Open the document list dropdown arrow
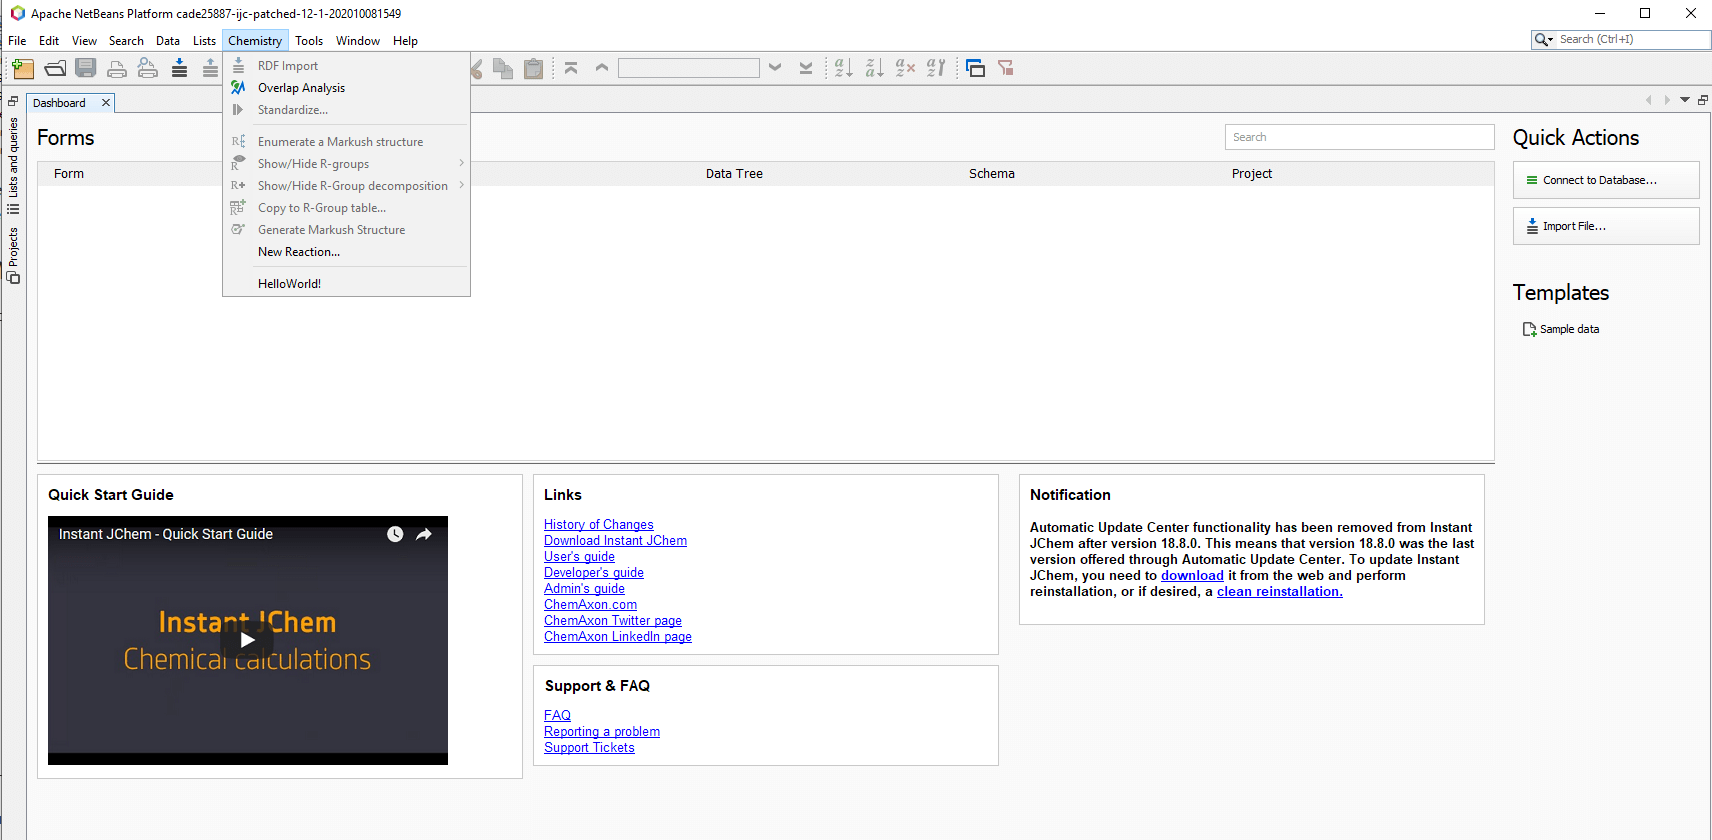The width and height of the screenshot is (1712, 840). point(1685,100)
